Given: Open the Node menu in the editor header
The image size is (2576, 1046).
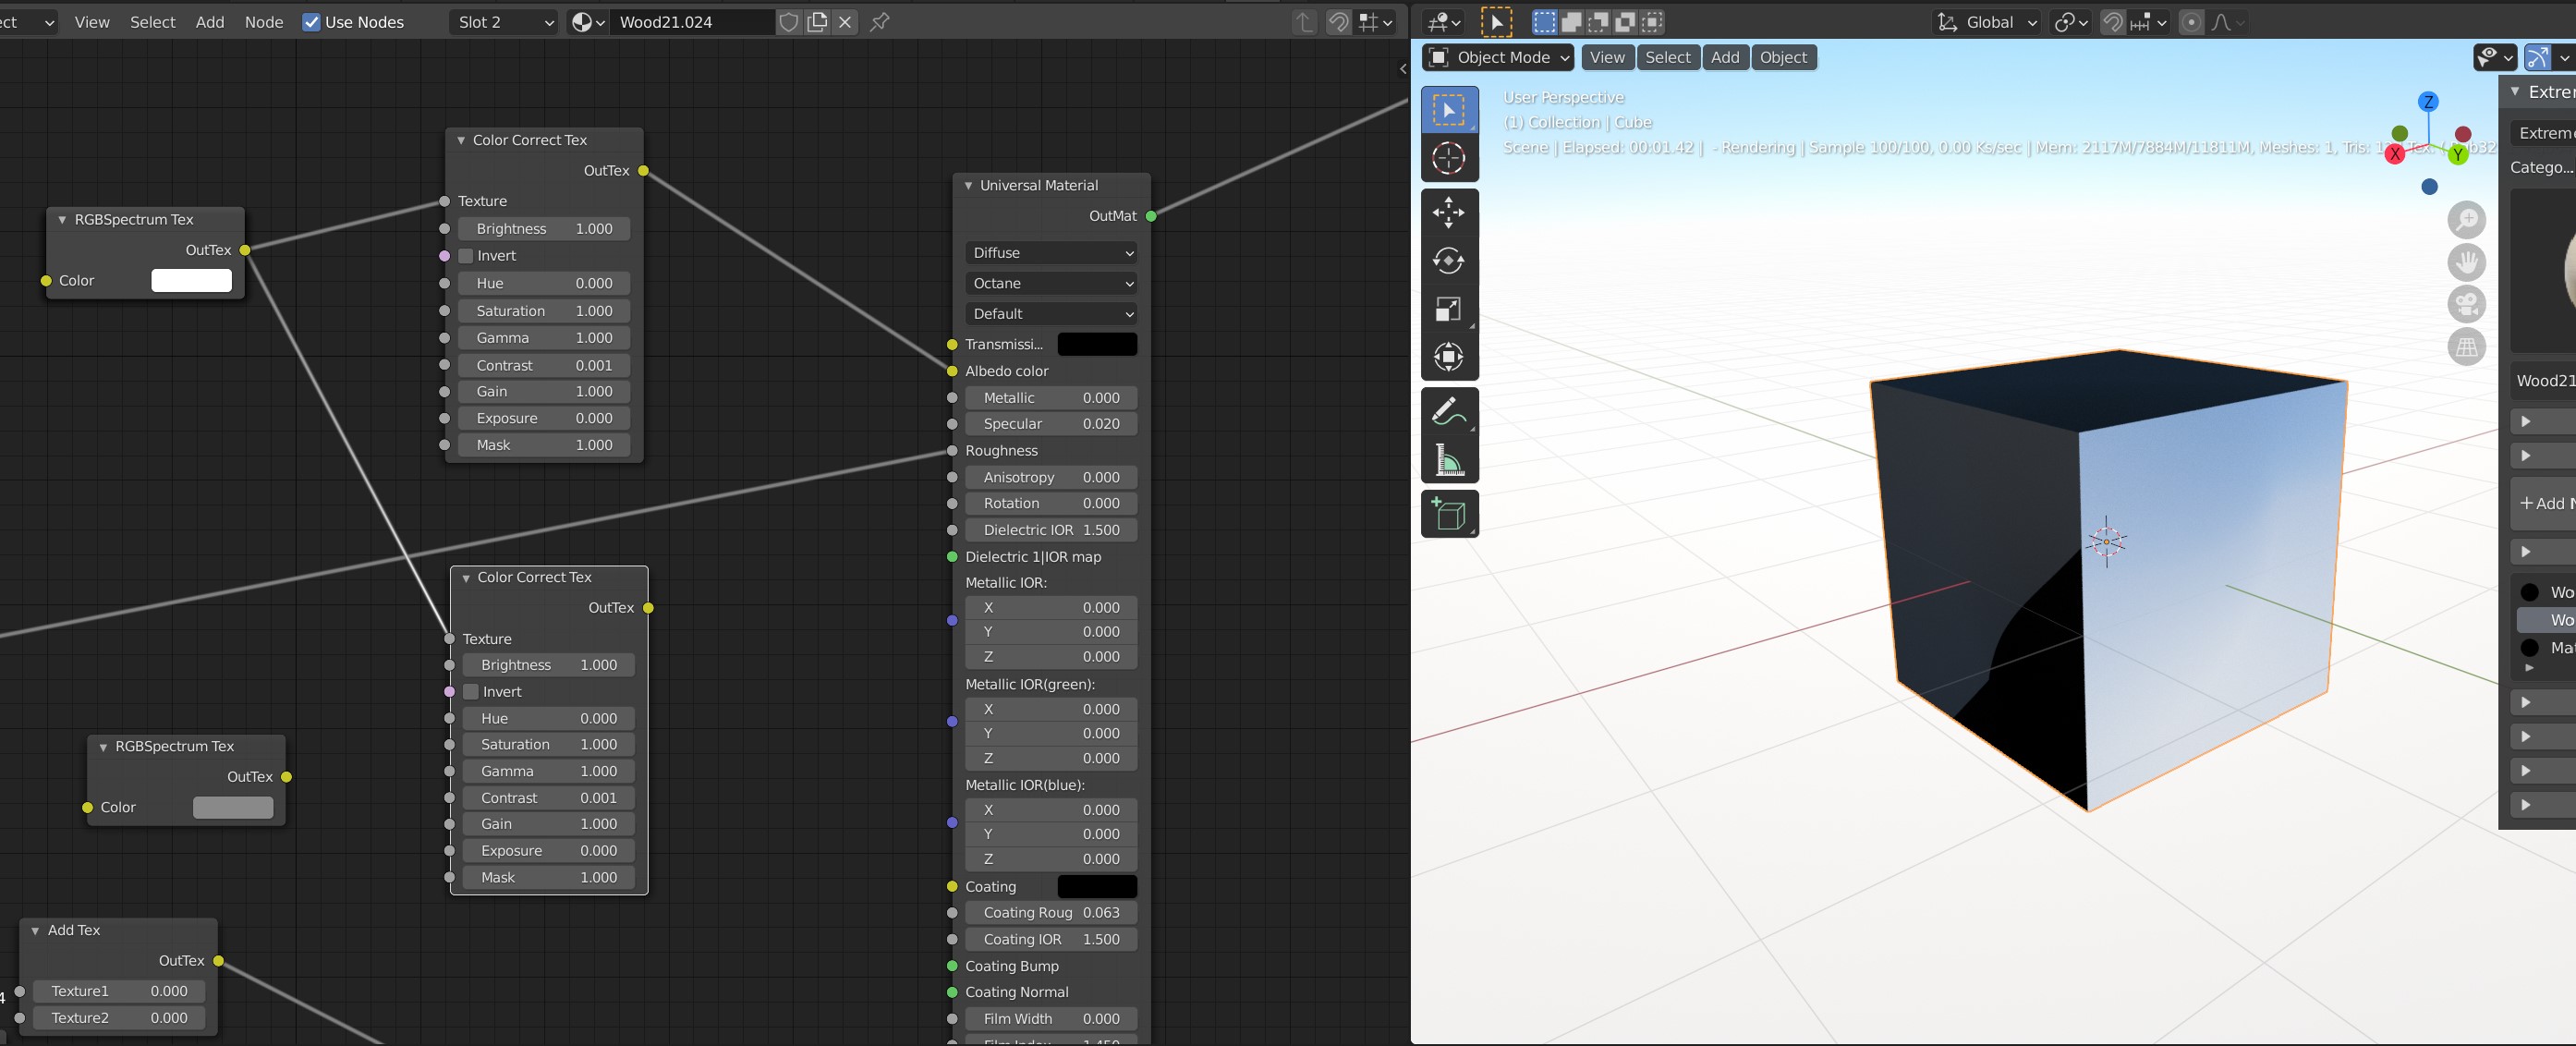Looking at the screenshot, I should tap(264, 22).
